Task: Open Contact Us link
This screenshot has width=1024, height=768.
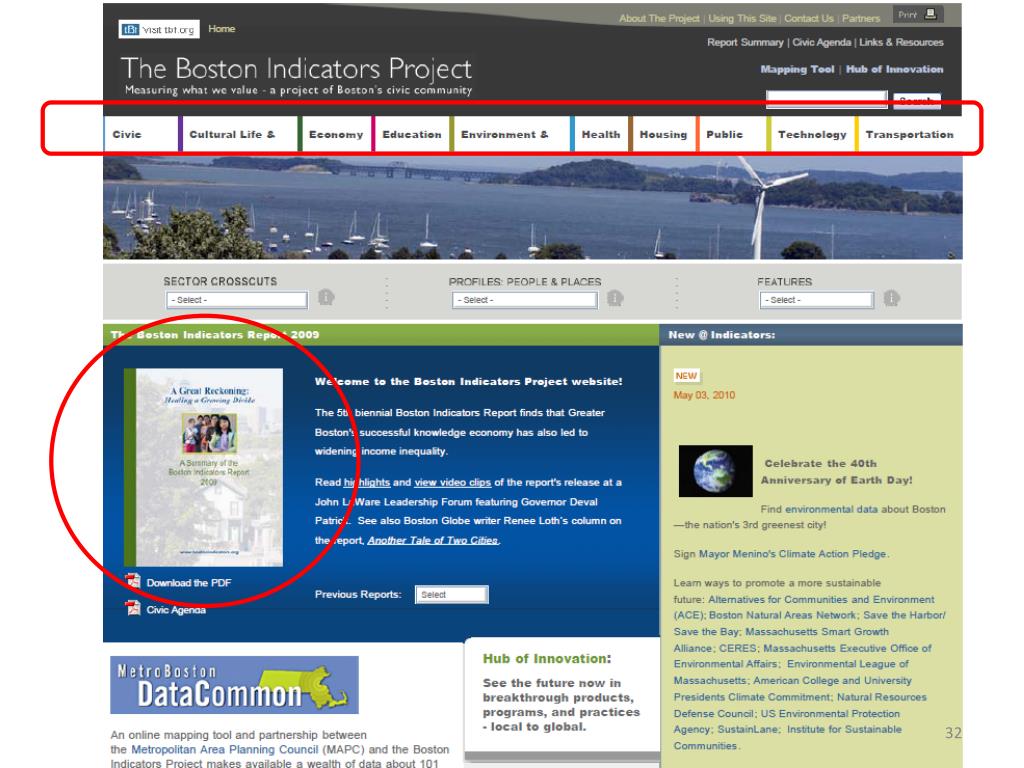Action: (808, 18)
